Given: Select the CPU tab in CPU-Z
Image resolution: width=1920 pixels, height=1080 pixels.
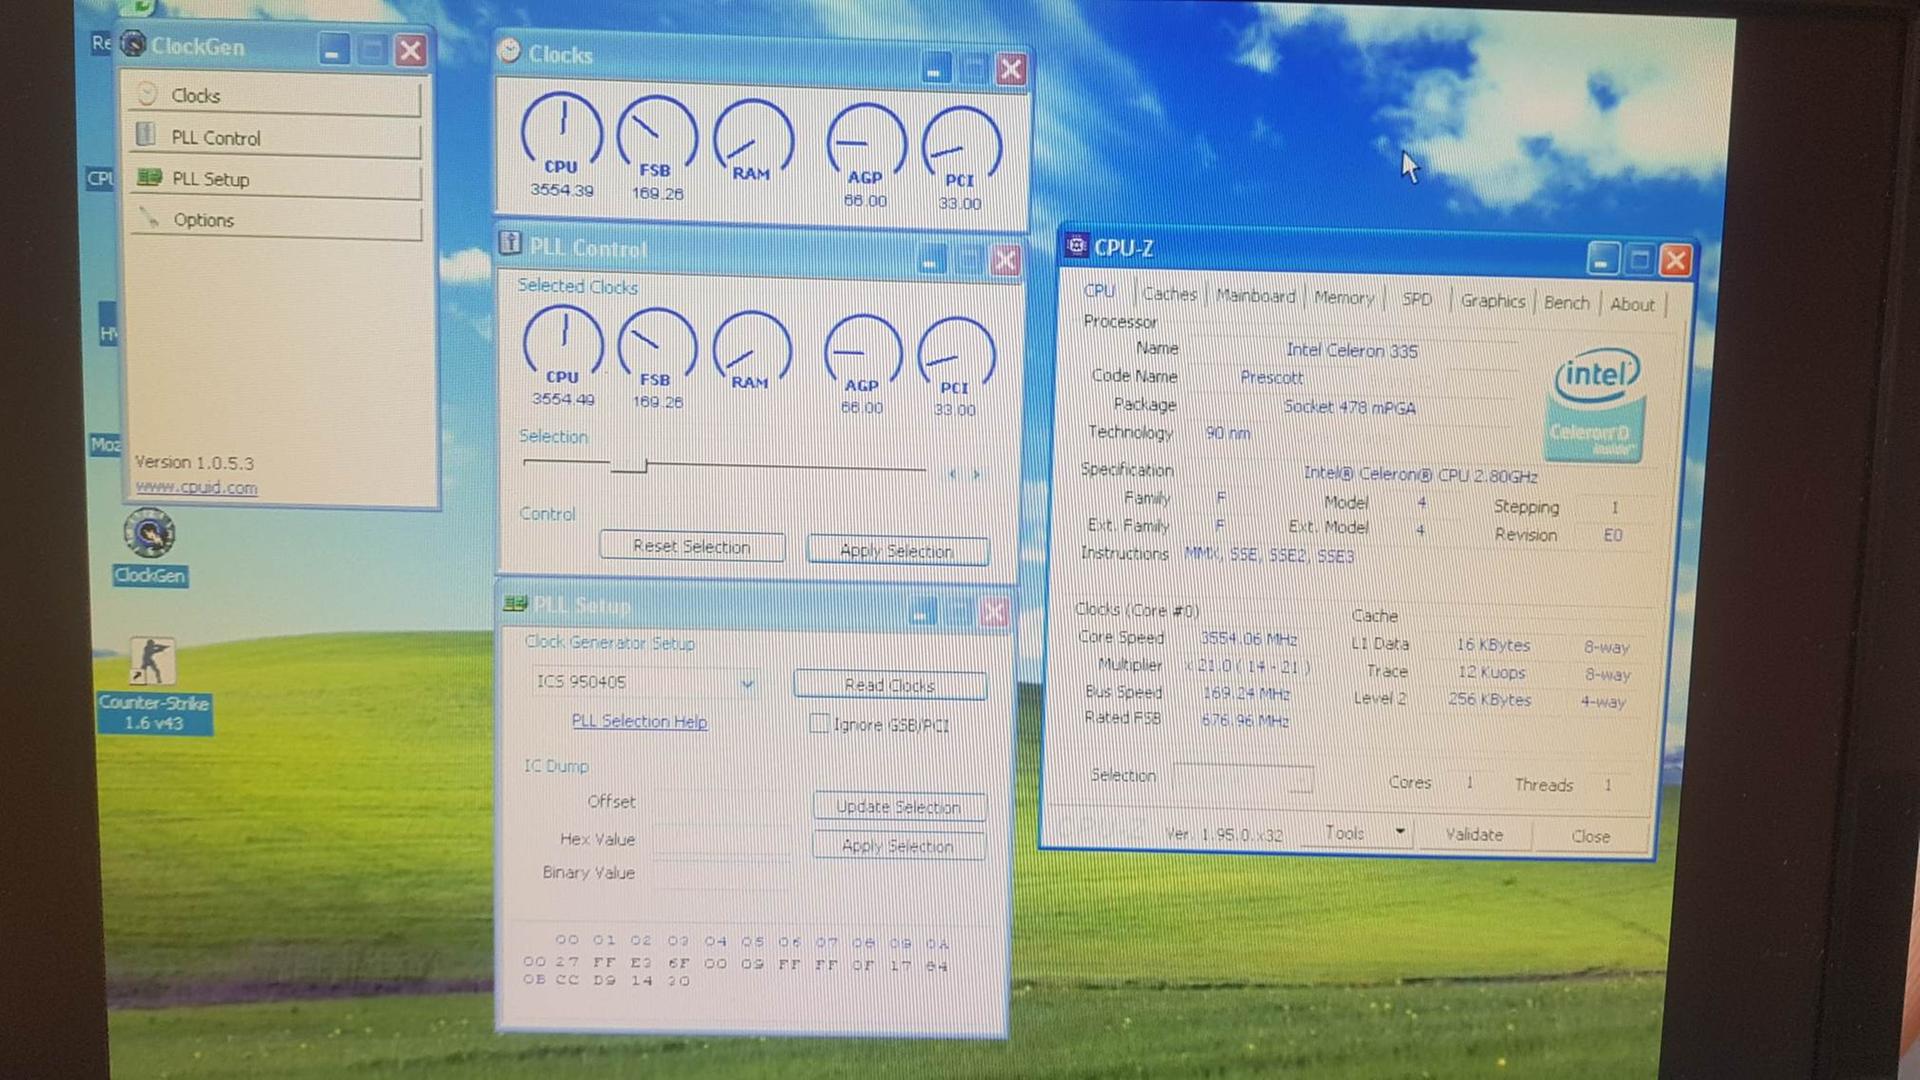Looking at the screenshot, I should [1099, 291].
